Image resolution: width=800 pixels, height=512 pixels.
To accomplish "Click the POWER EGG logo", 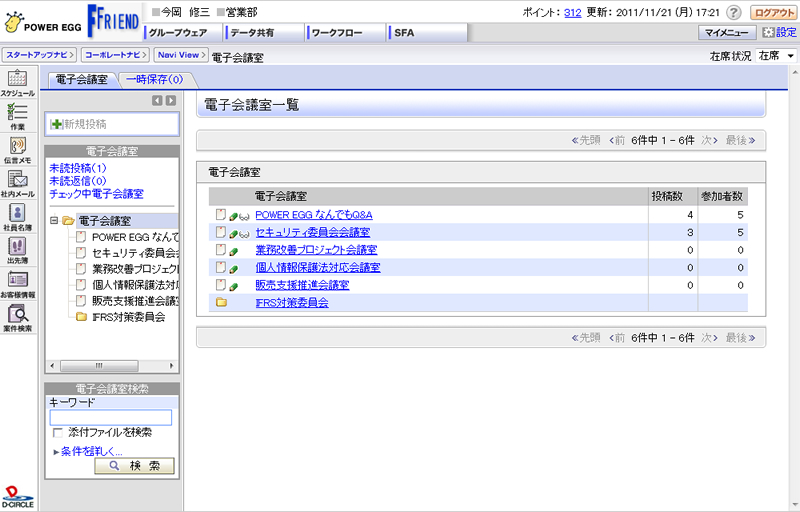I will (42, 23).
